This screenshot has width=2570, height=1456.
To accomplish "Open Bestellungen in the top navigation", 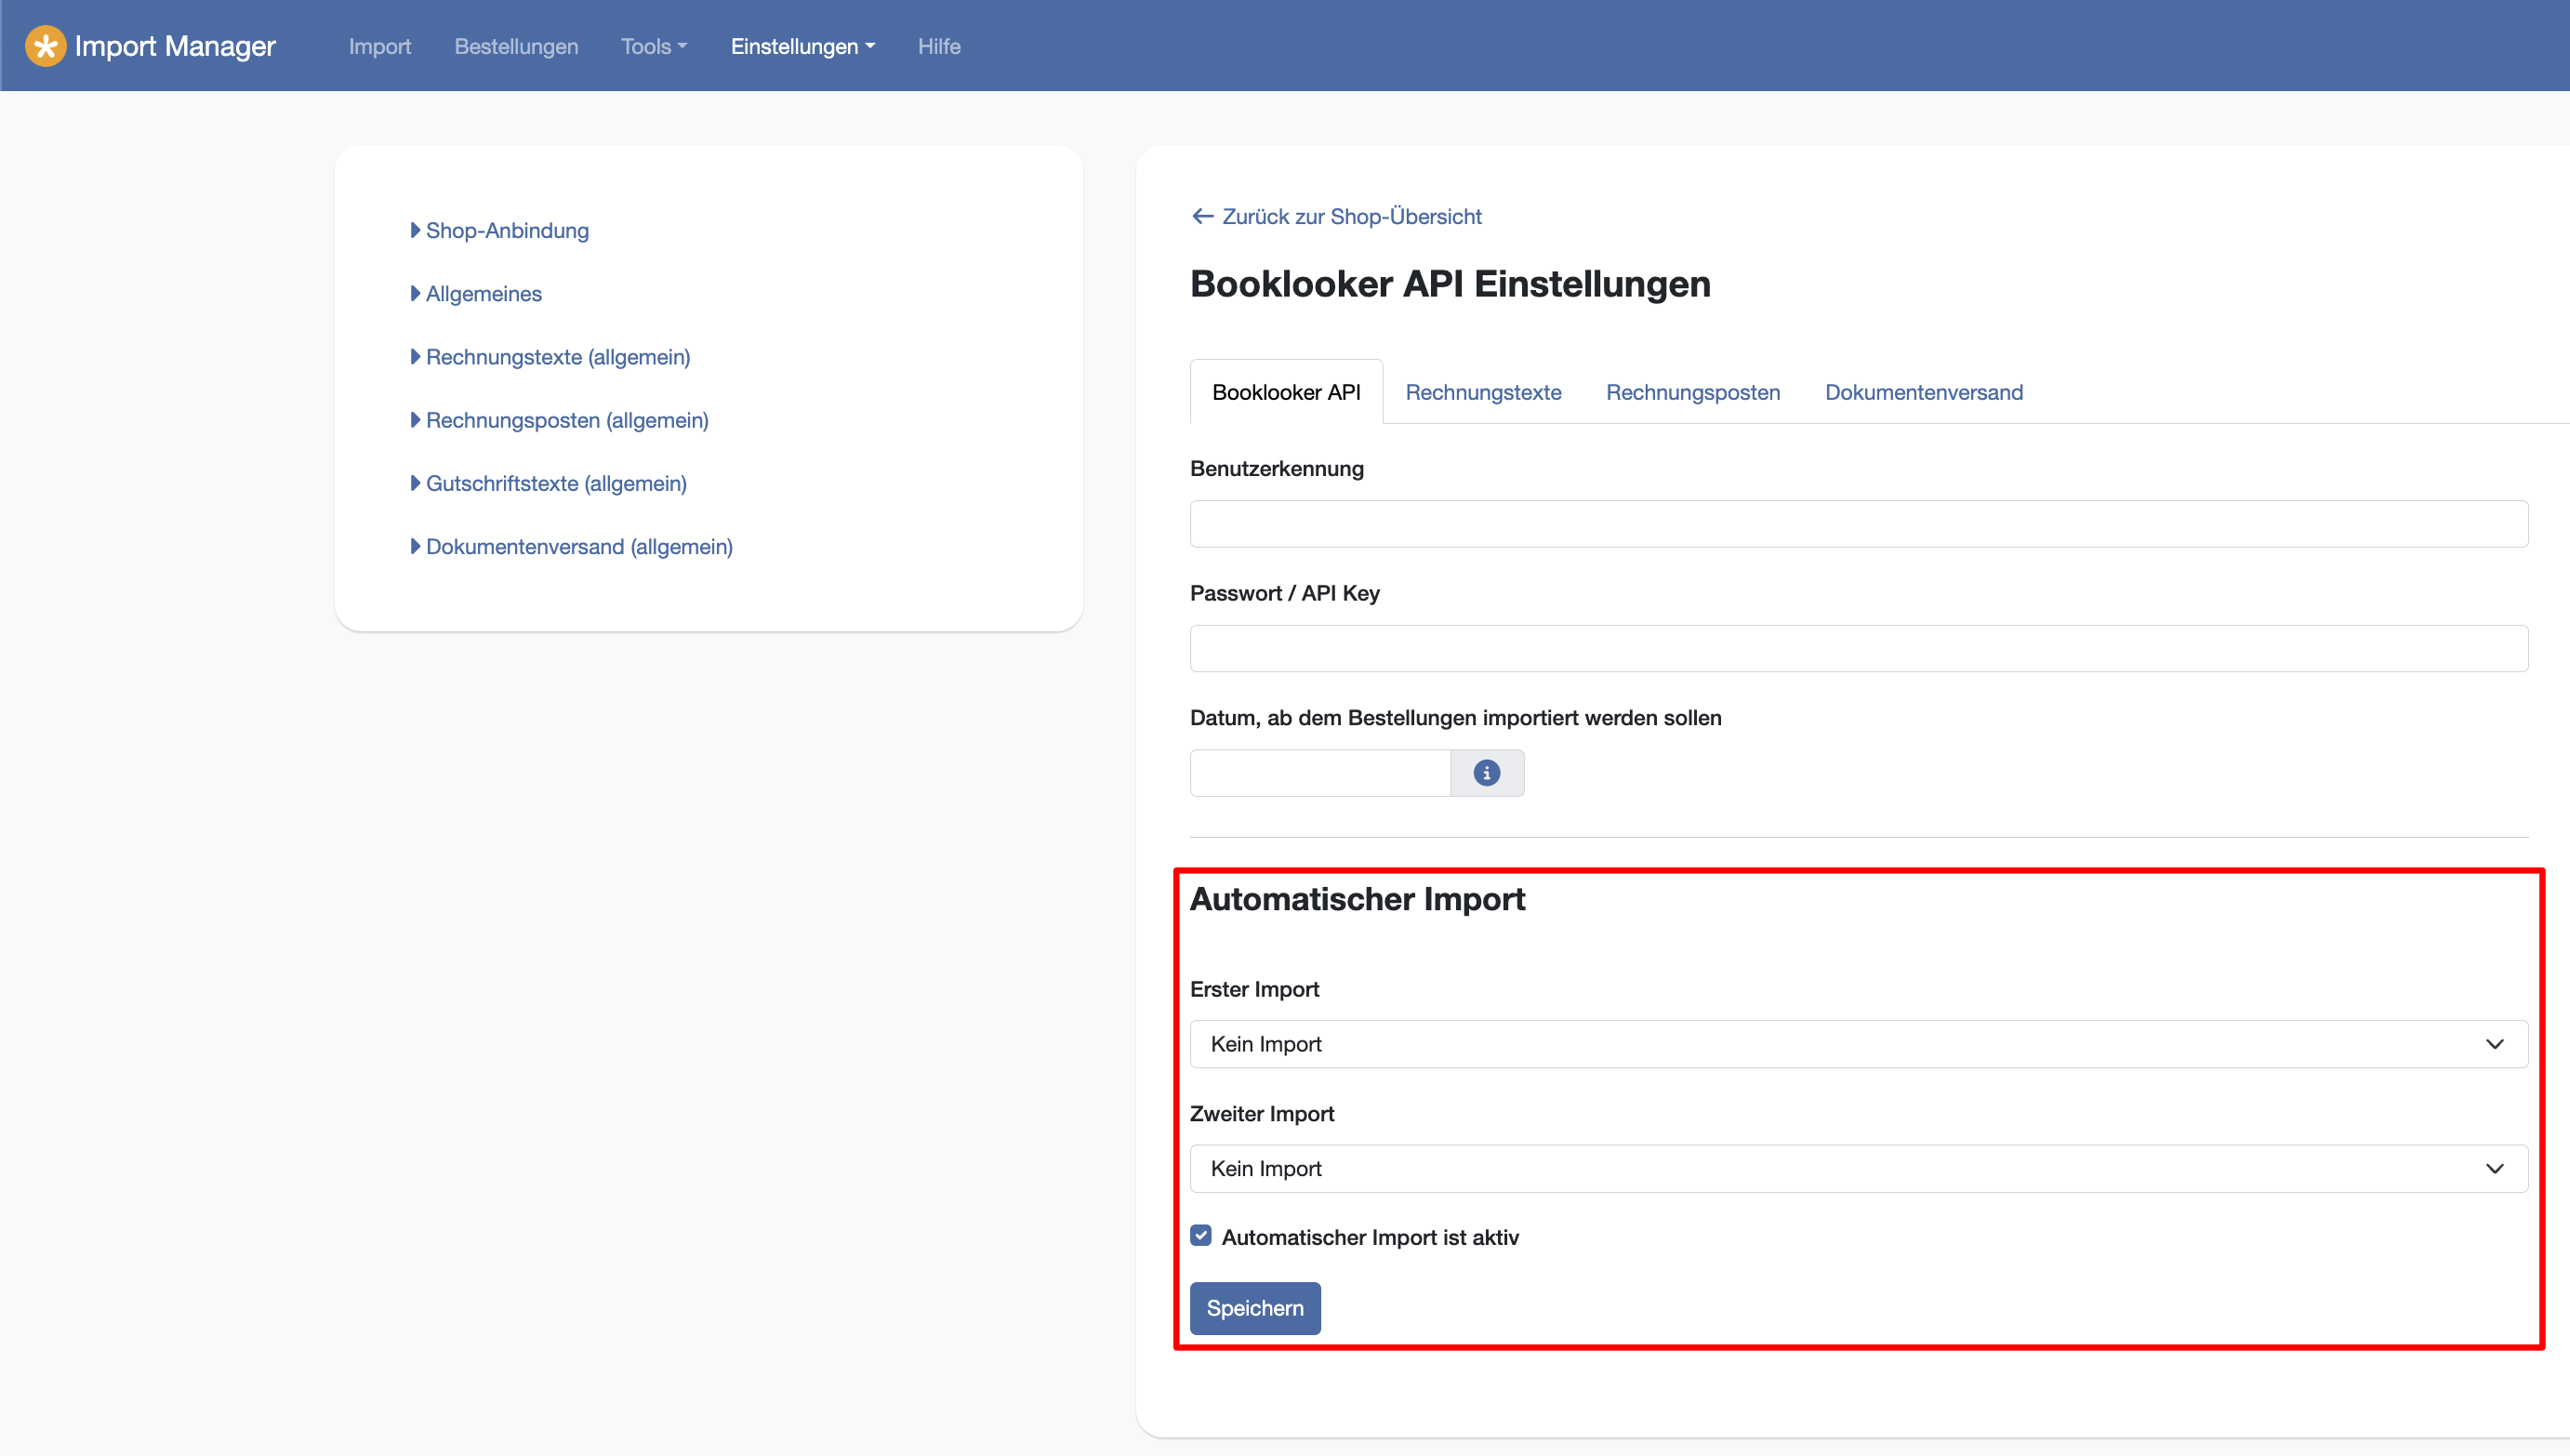I will pos(516,46).
